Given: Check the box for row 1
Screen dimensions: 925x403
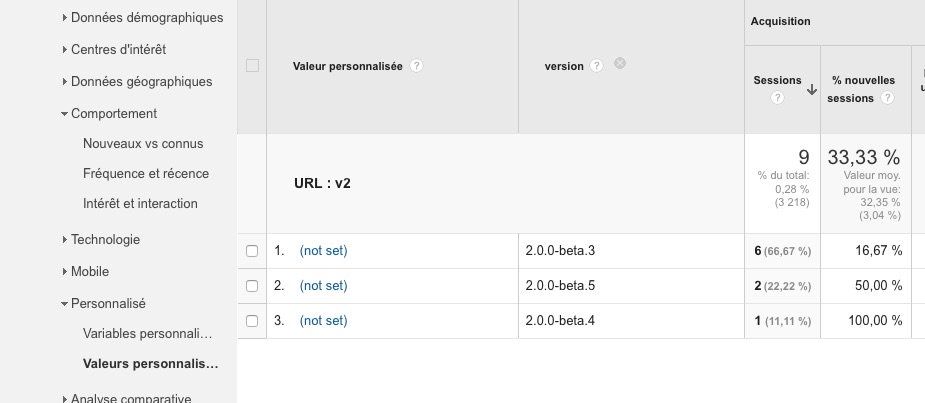Looking at the screenshot, I should 252,251.
